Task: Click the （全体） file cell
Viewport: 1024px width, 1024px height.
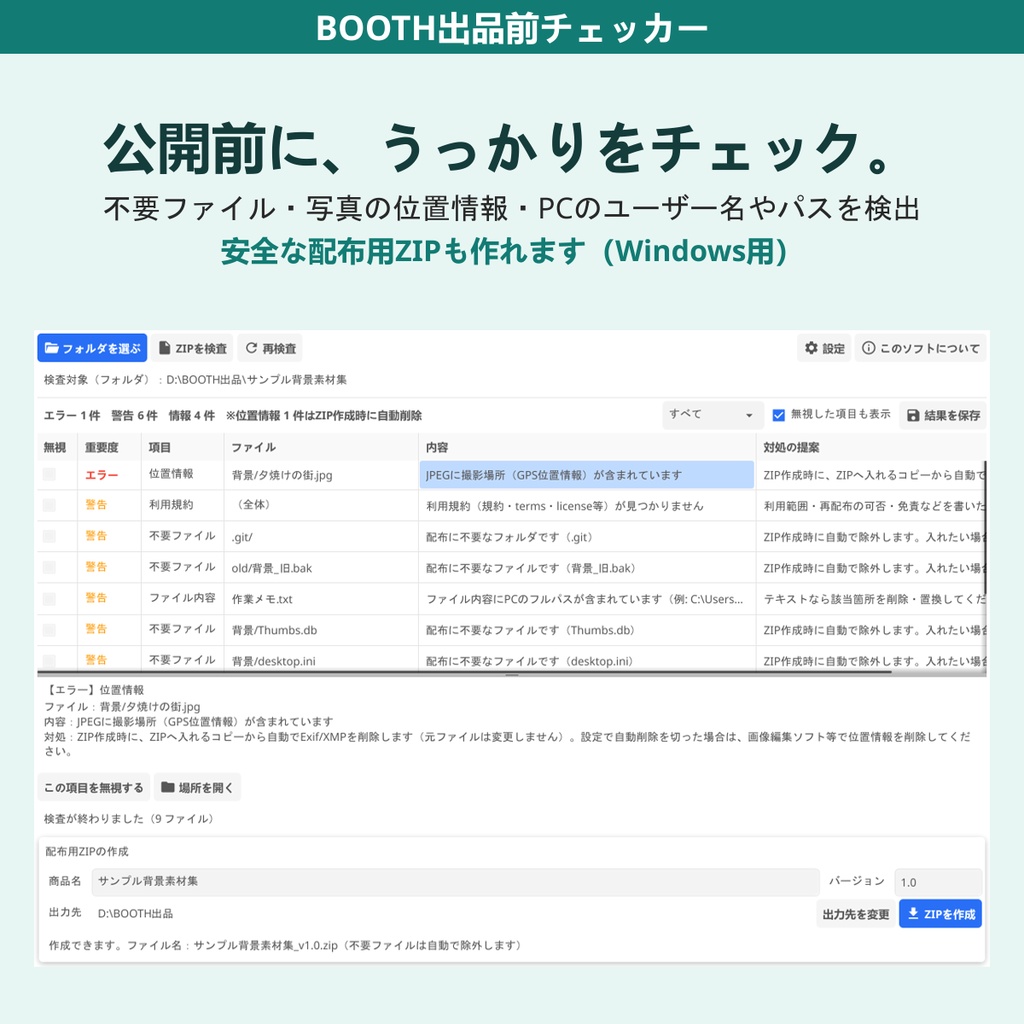Action: coord(321,506)
